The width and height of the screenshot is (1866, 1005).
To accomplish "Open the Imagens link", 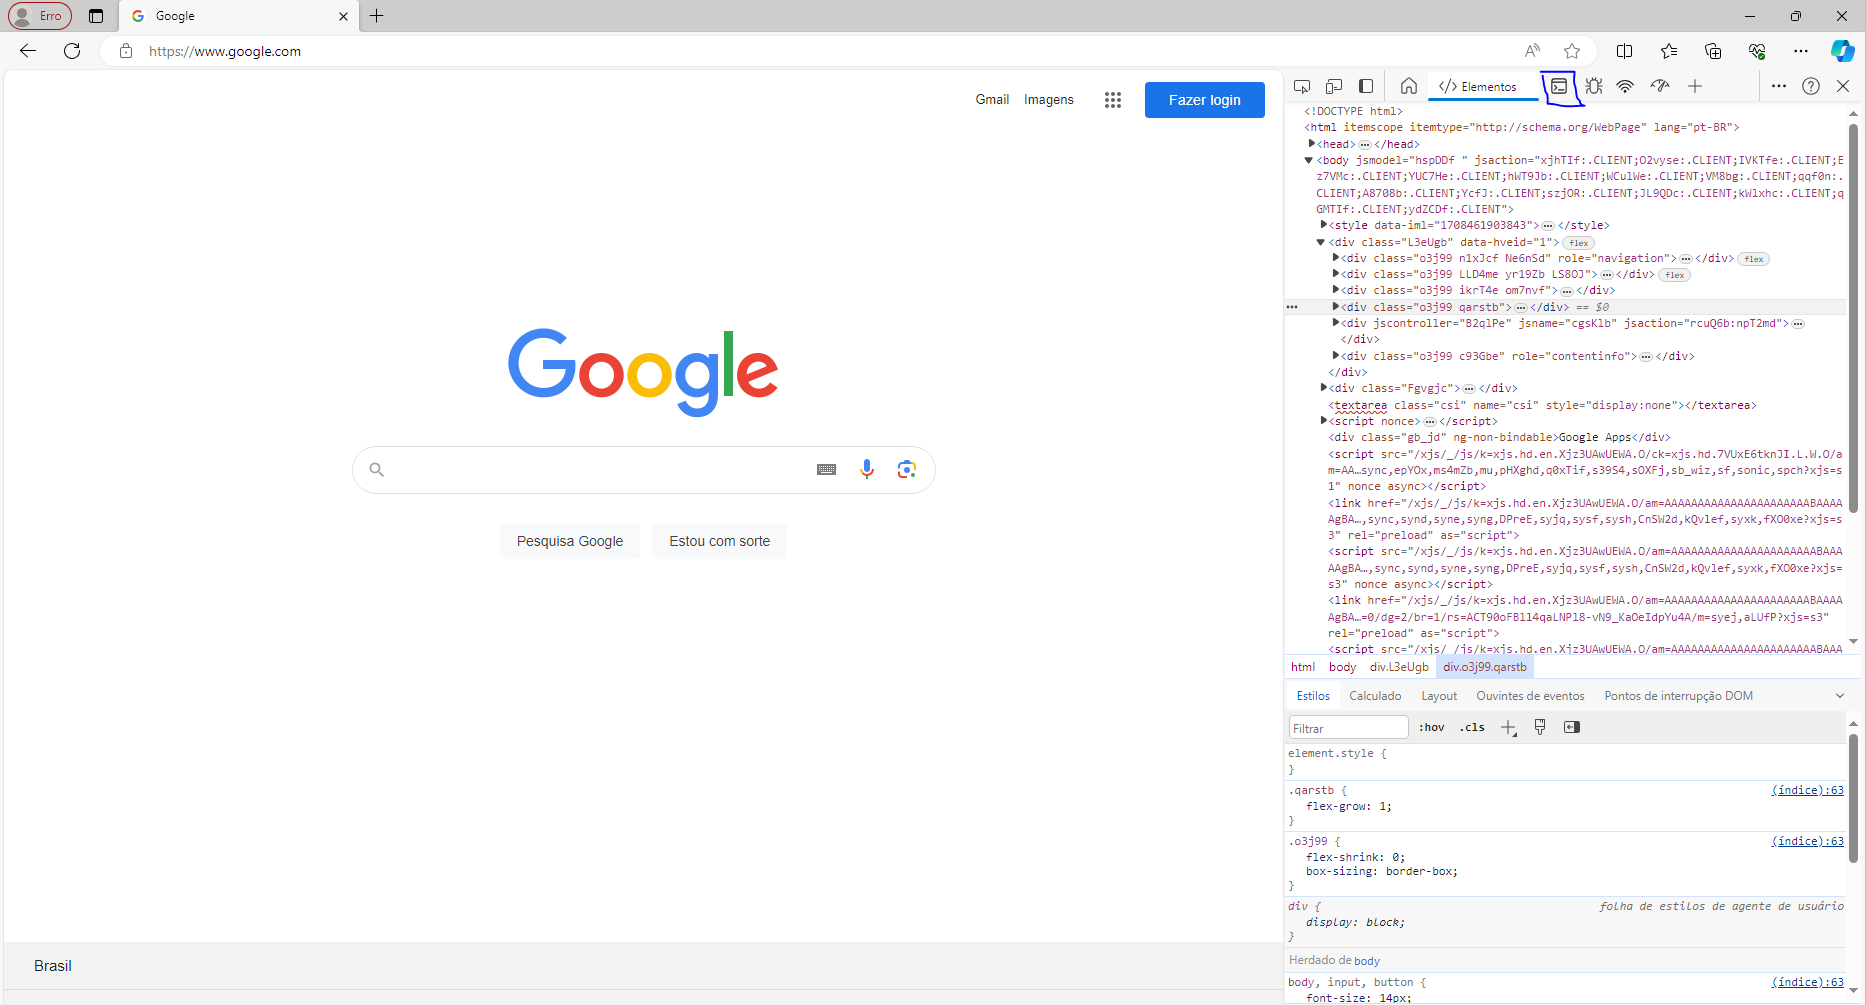I will pos(1048,100).
